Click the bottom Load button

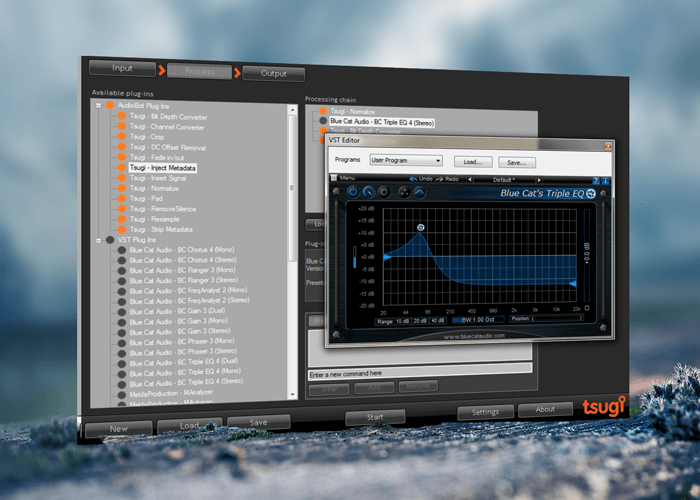189,425
